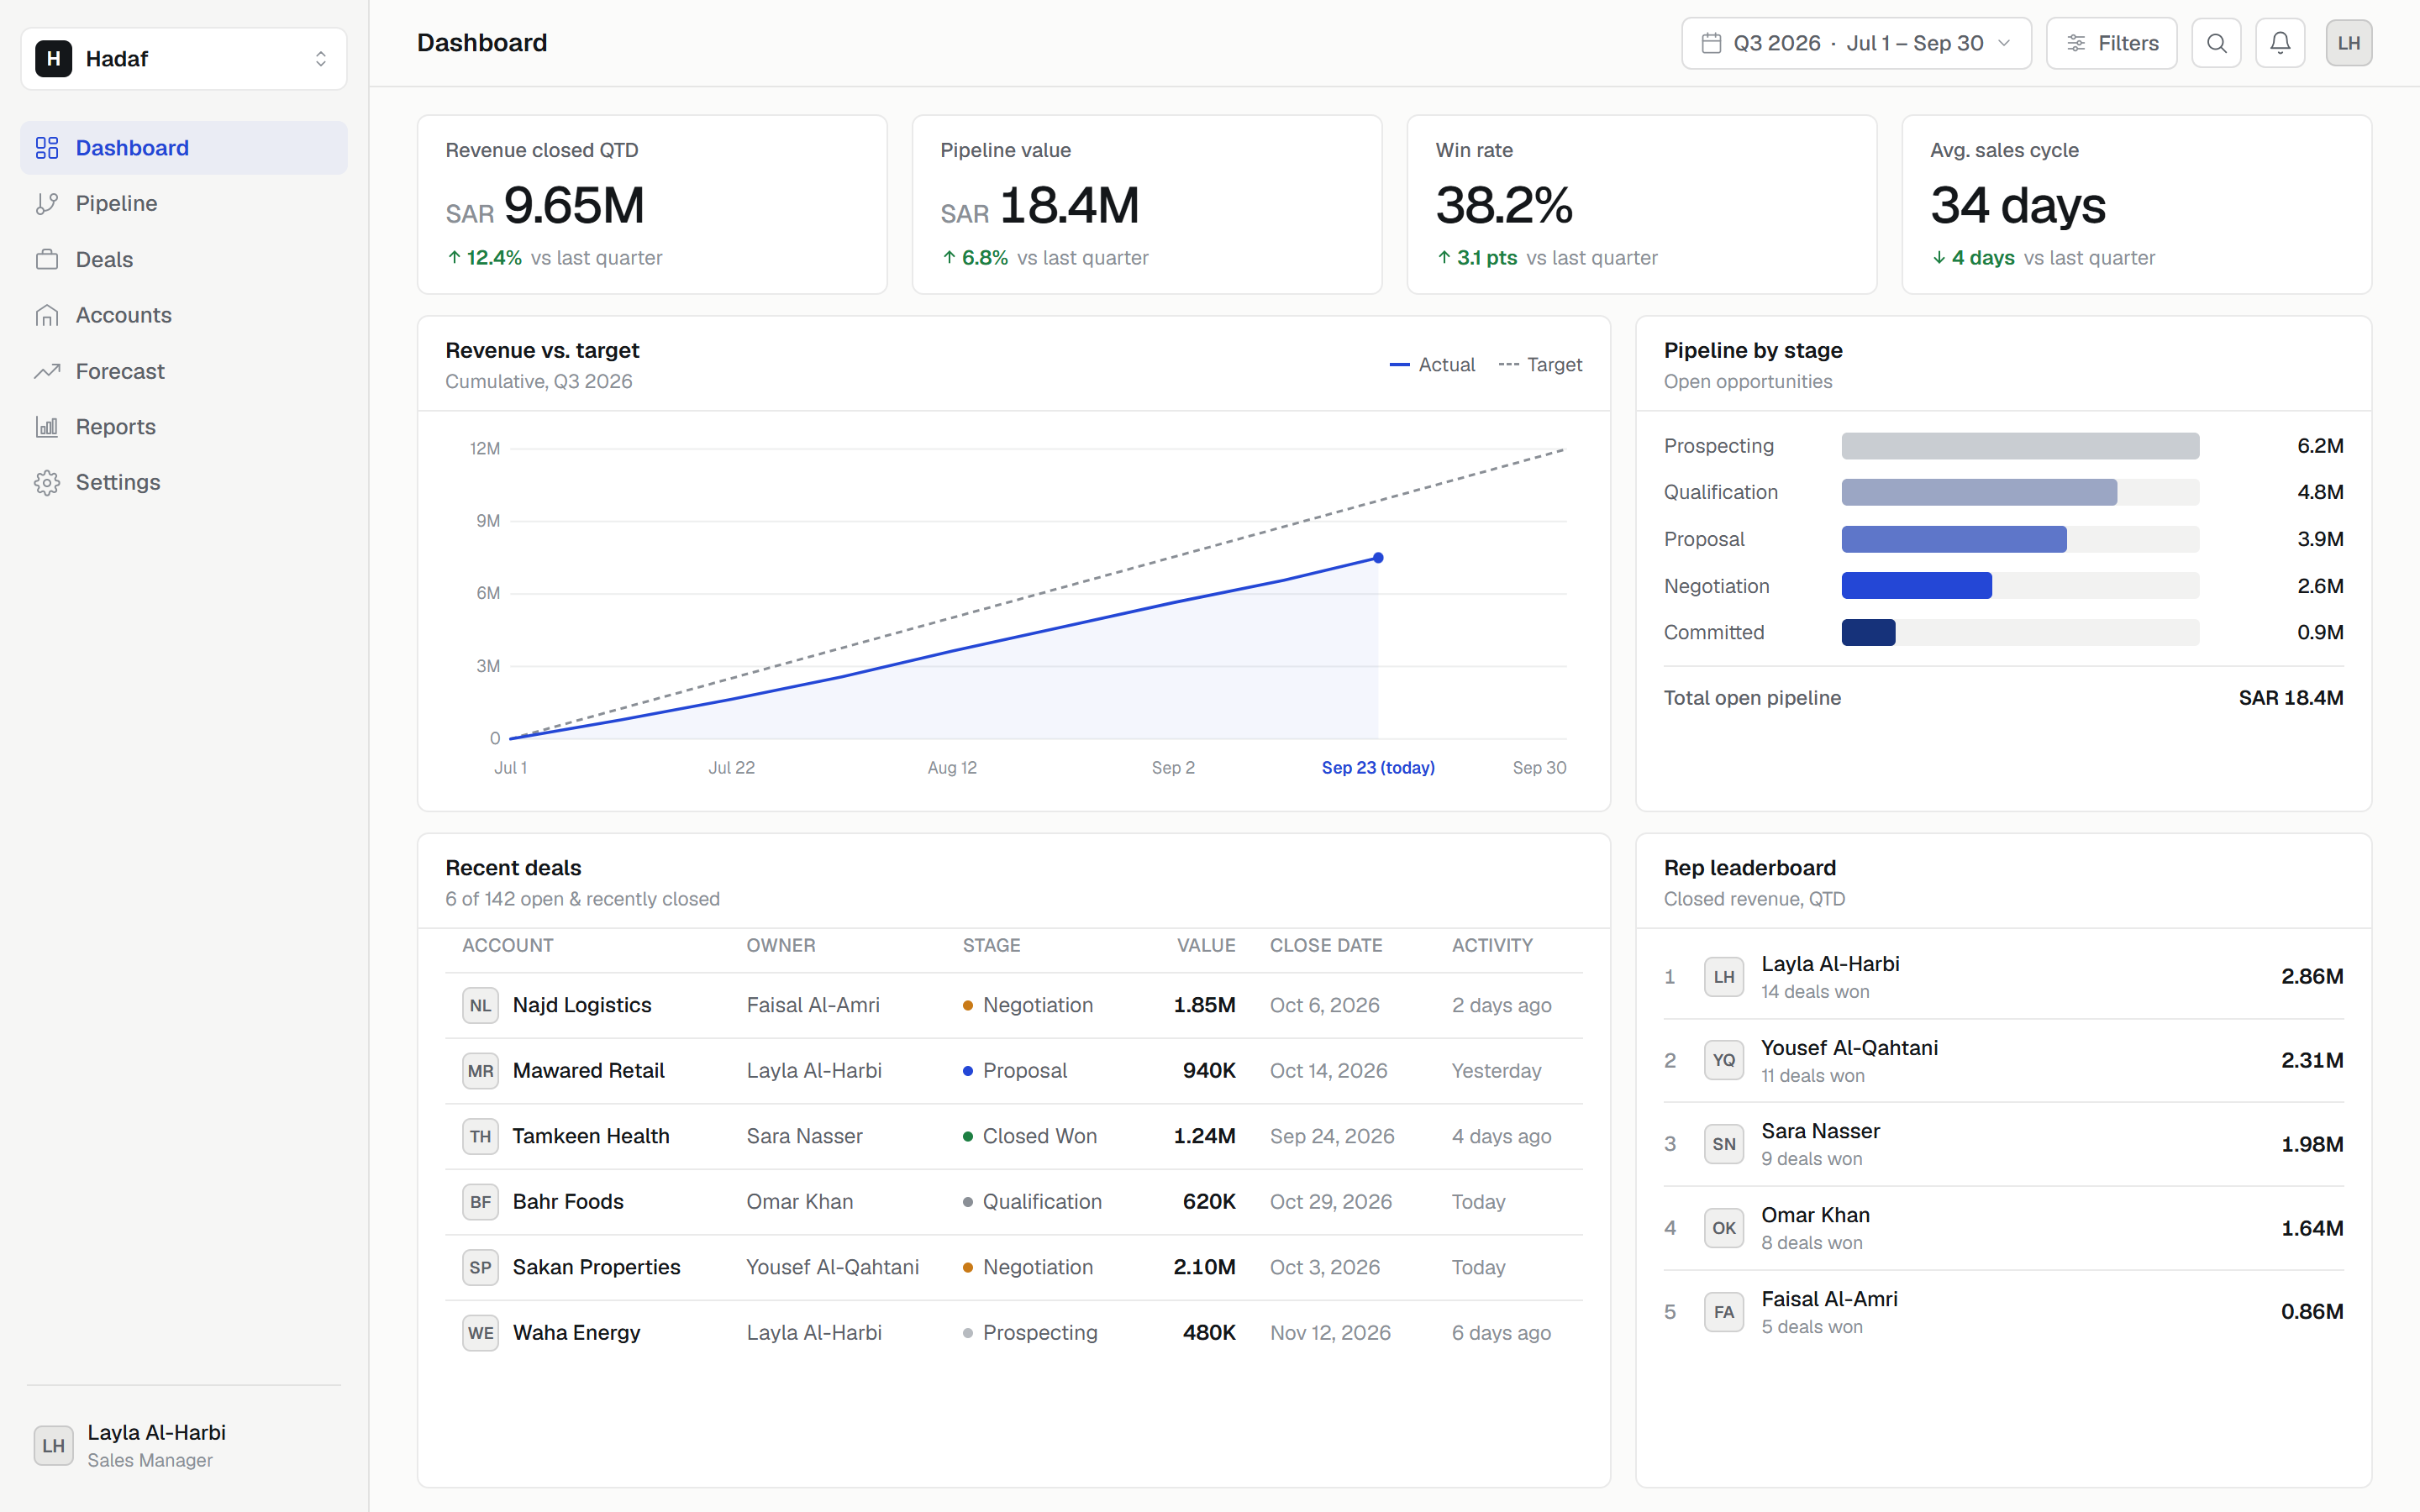The image size is (2420, 1512).
Task: Click the Revenue closed QTD card
Action: (652, 204)
